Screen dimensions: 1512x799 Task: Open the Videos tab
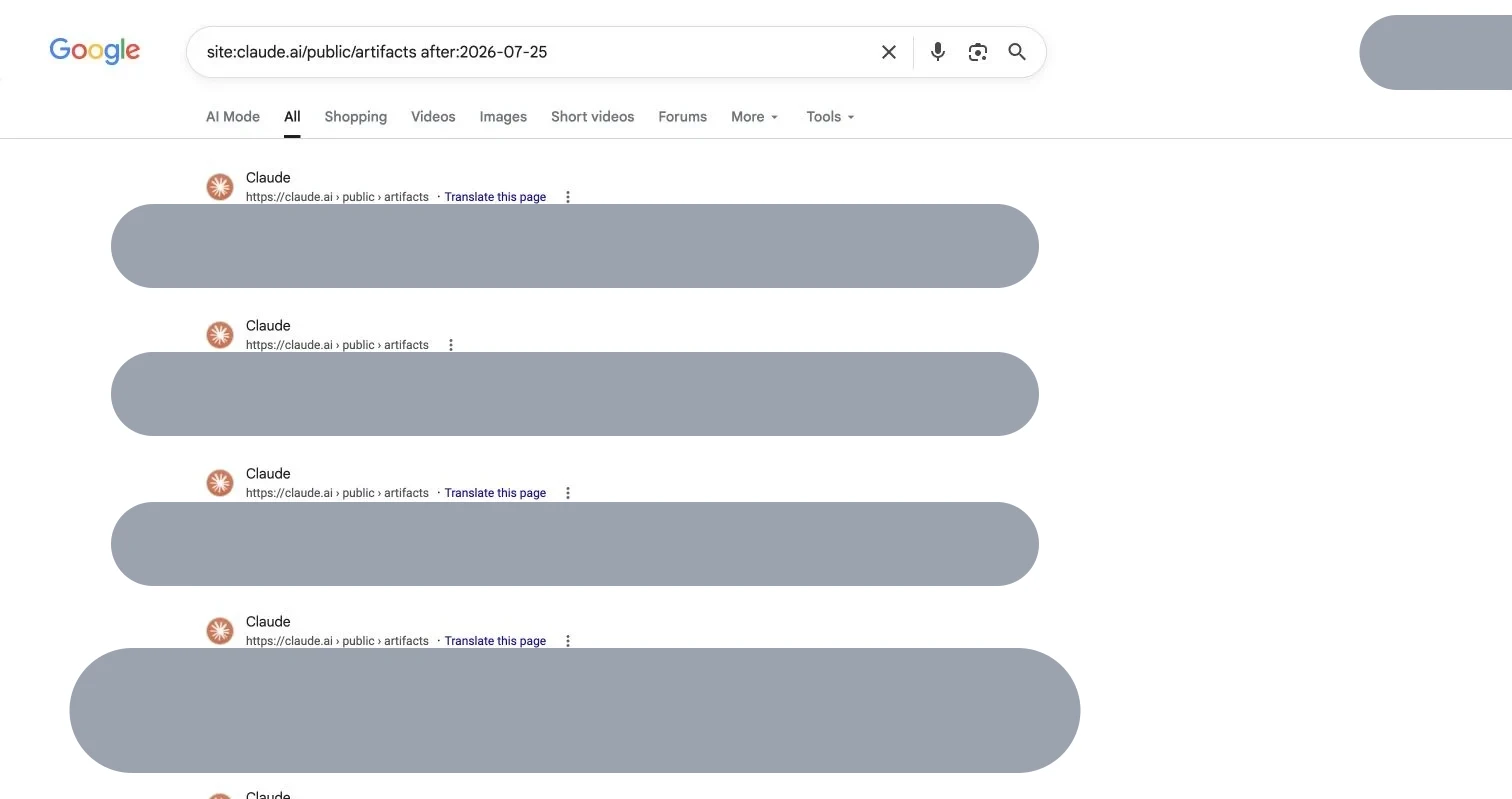click(433, 117)
